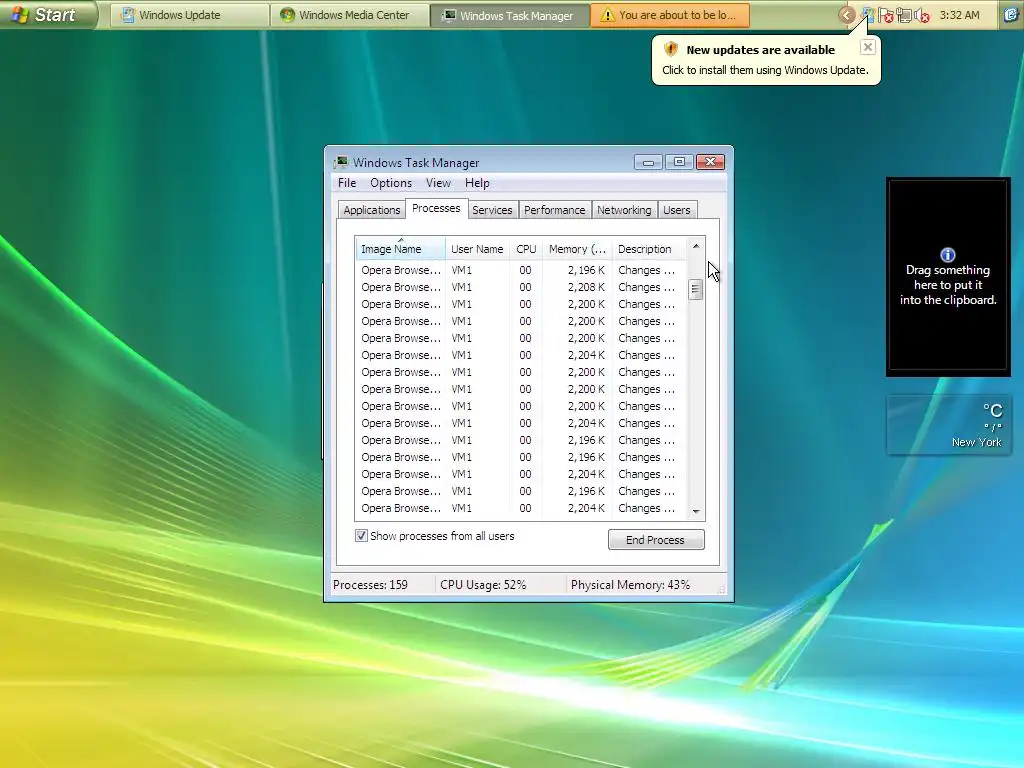Click the process list scroll down arrow

[x=696, y=511]
